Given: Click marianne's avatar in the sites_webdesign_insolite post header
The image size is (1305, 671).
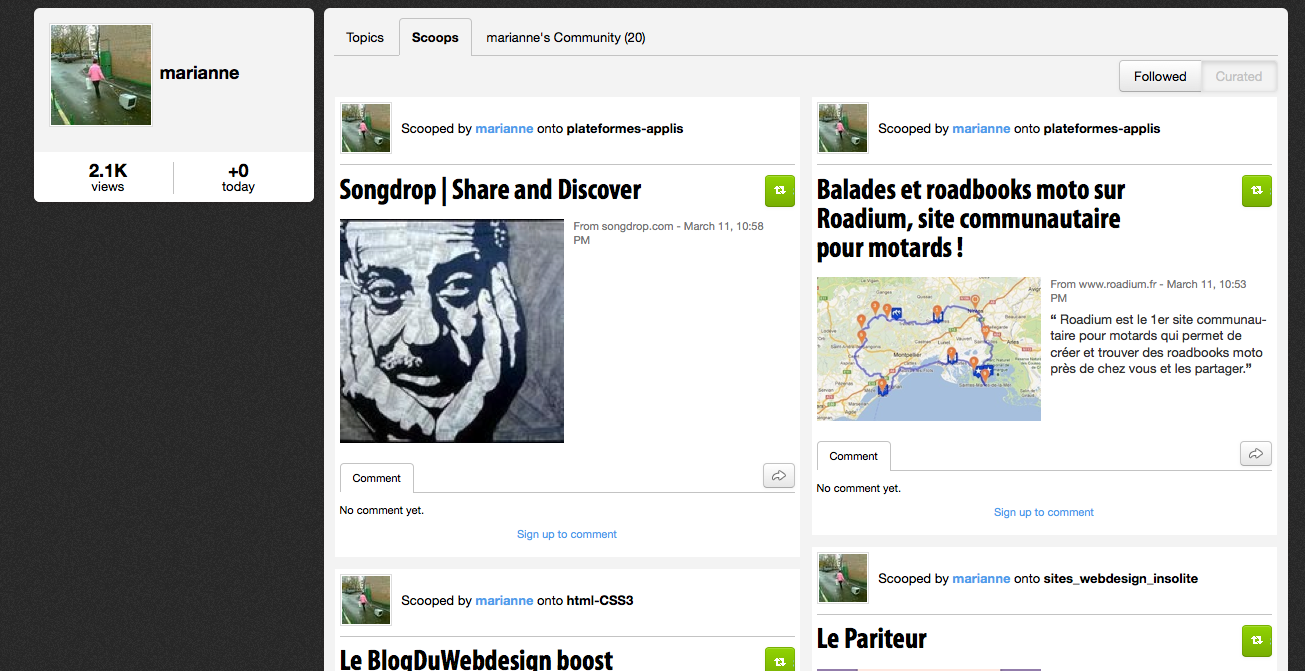Looking at the screenshot, I should pyautogui.click(x=843, y=578).
